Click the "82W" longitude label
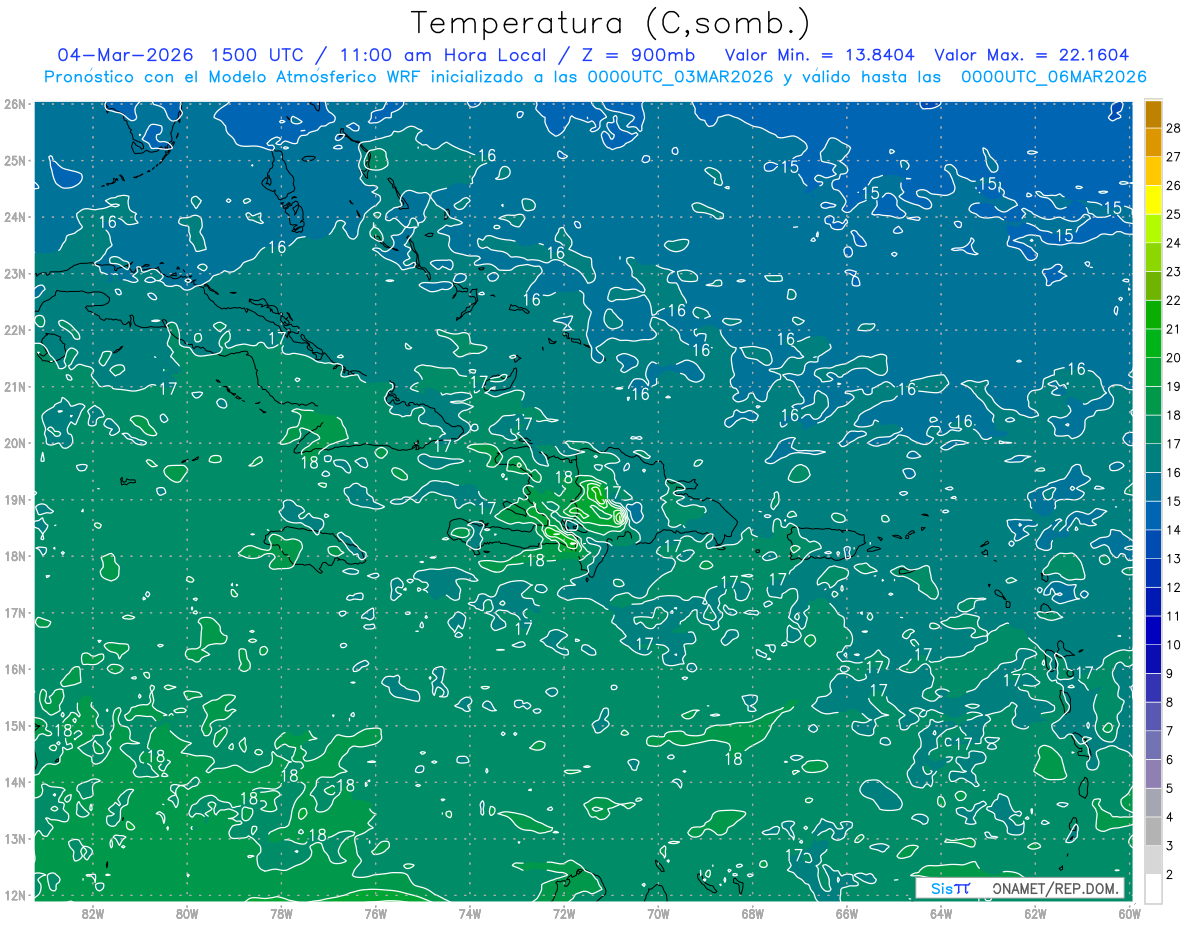 [92, 913]
